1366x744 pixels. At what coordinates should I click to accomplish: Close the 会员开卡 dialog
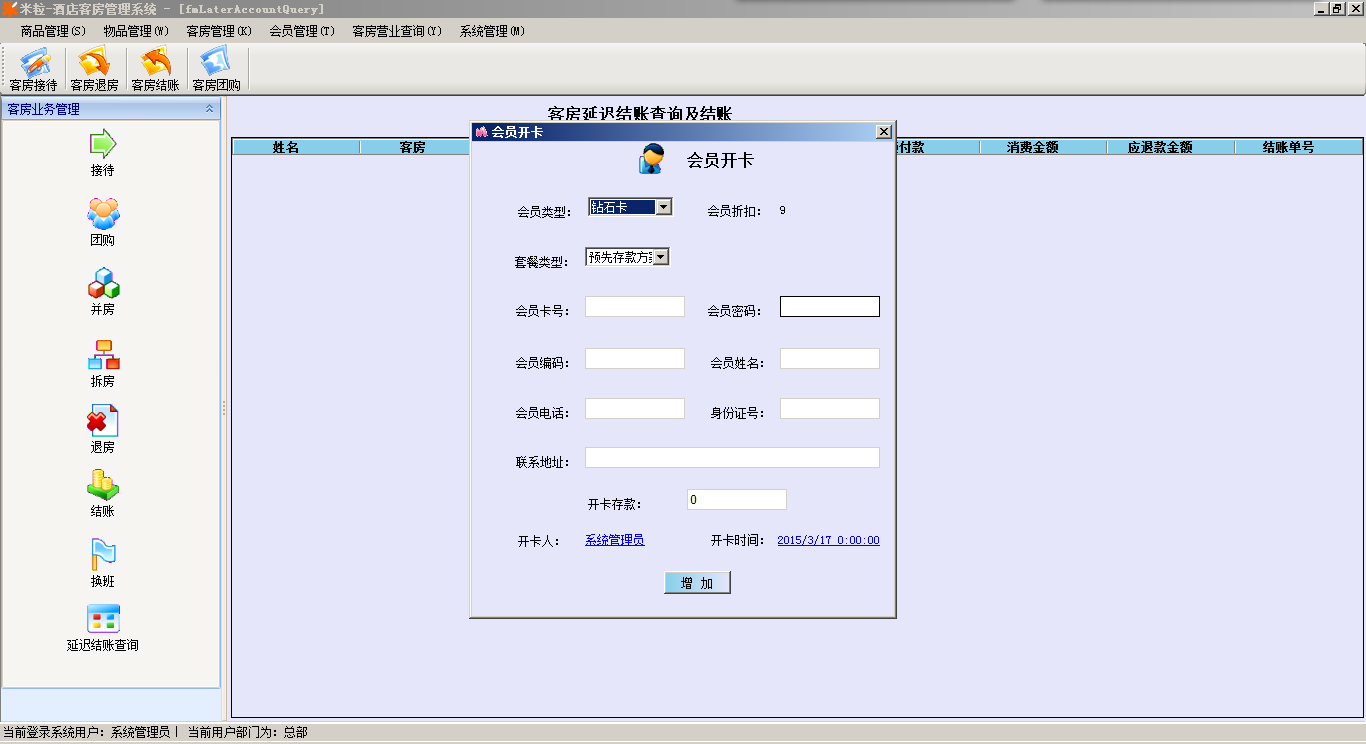point(883,132)
